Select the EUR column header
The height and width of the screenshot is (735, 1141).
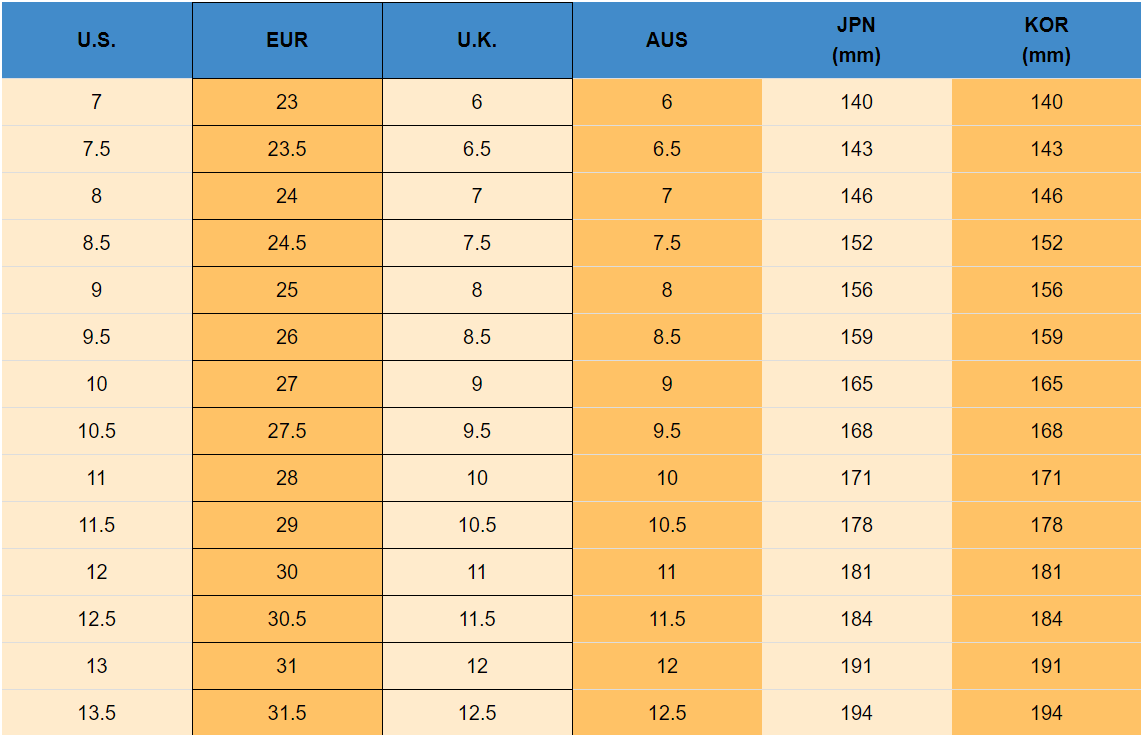pos(287,41)
